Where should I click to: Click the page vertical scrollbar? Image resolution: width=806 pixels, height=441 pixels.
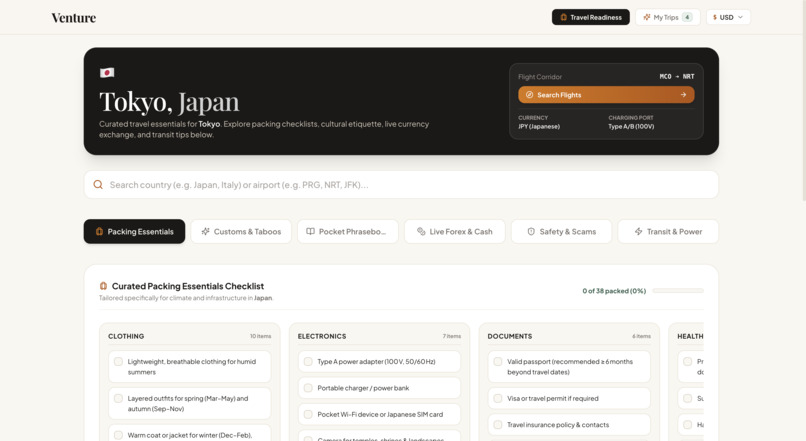click(x=803, y=100)
